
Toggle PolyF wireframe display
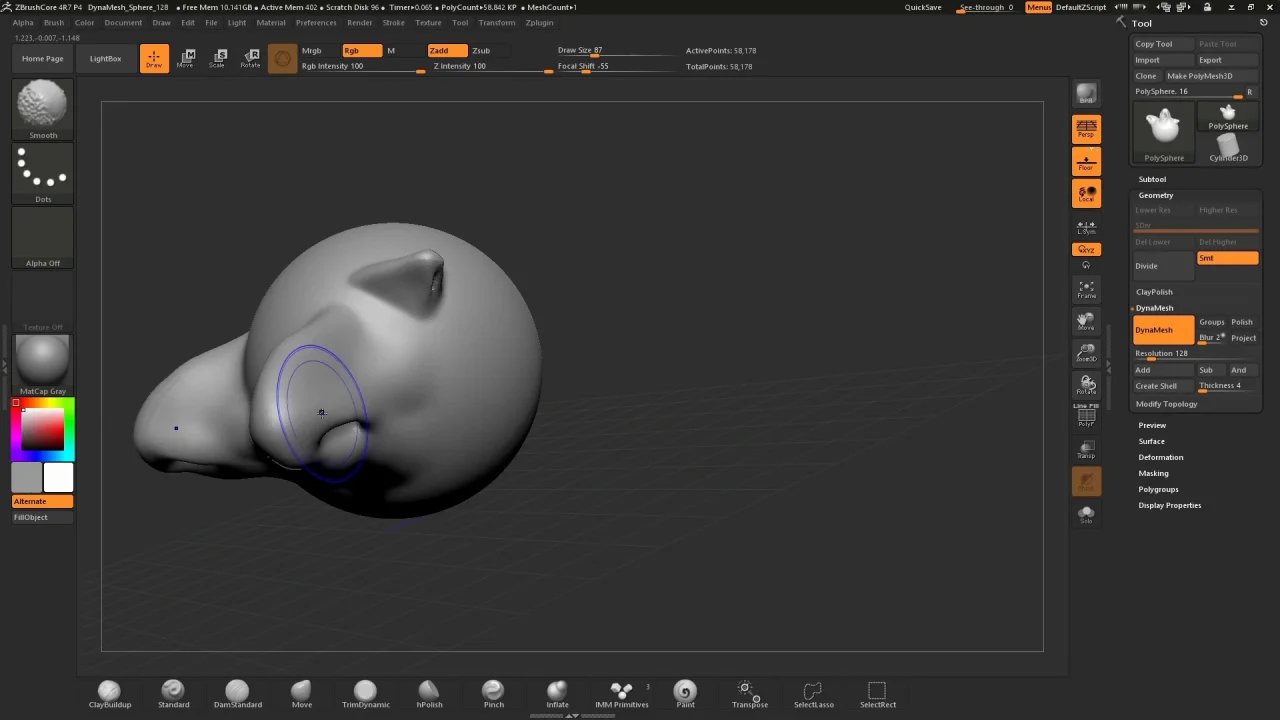pyautogui.click(x=1086, y=417)
